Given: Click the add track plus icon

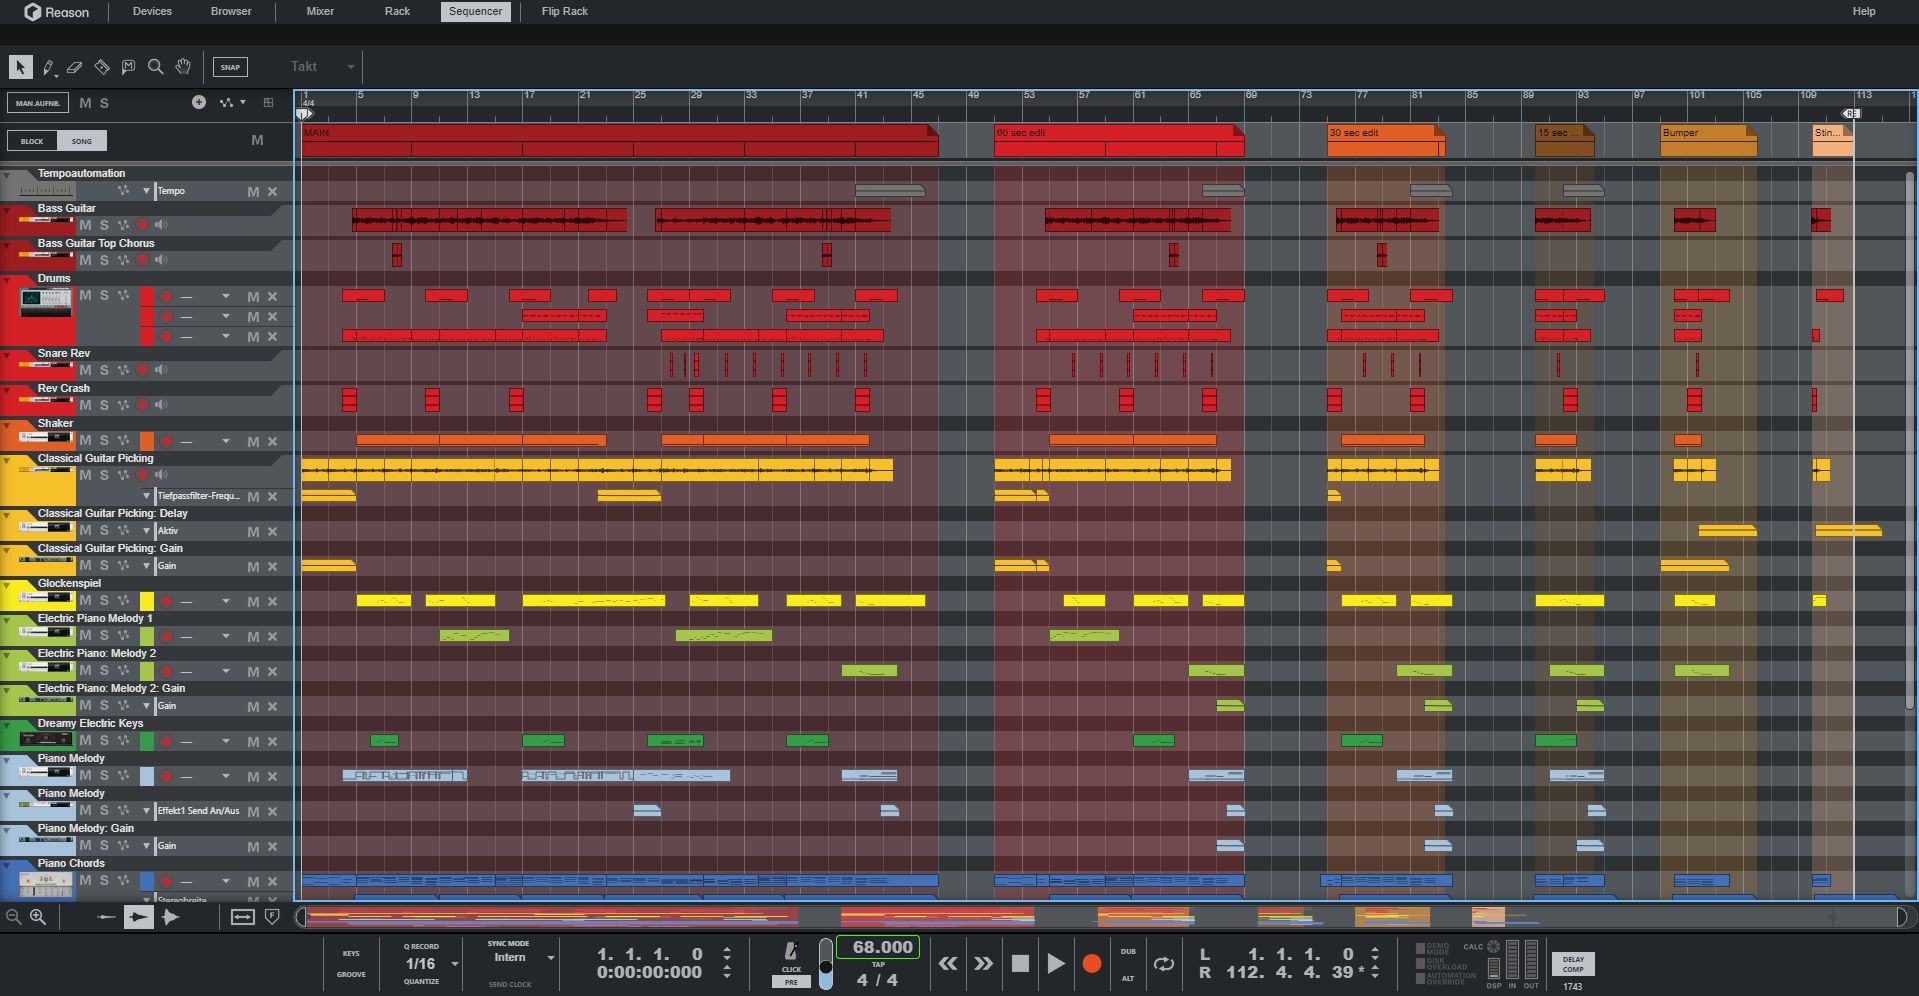Looking at the screenshot, I should tap(199, 102).
